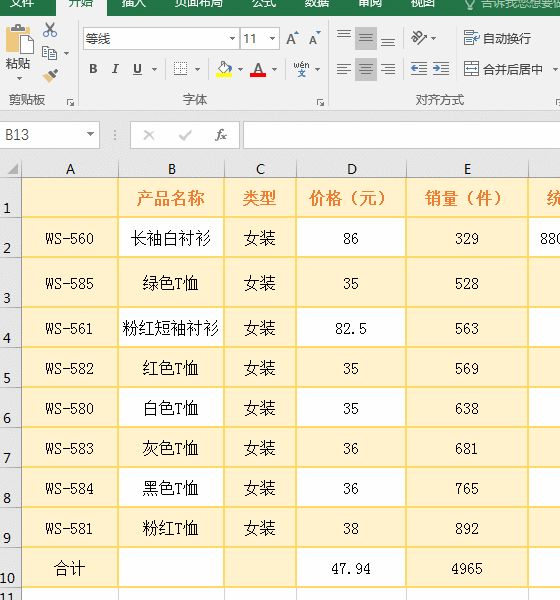
Task: Select cell 黑色T恤
Action: (x=171, y=488)
